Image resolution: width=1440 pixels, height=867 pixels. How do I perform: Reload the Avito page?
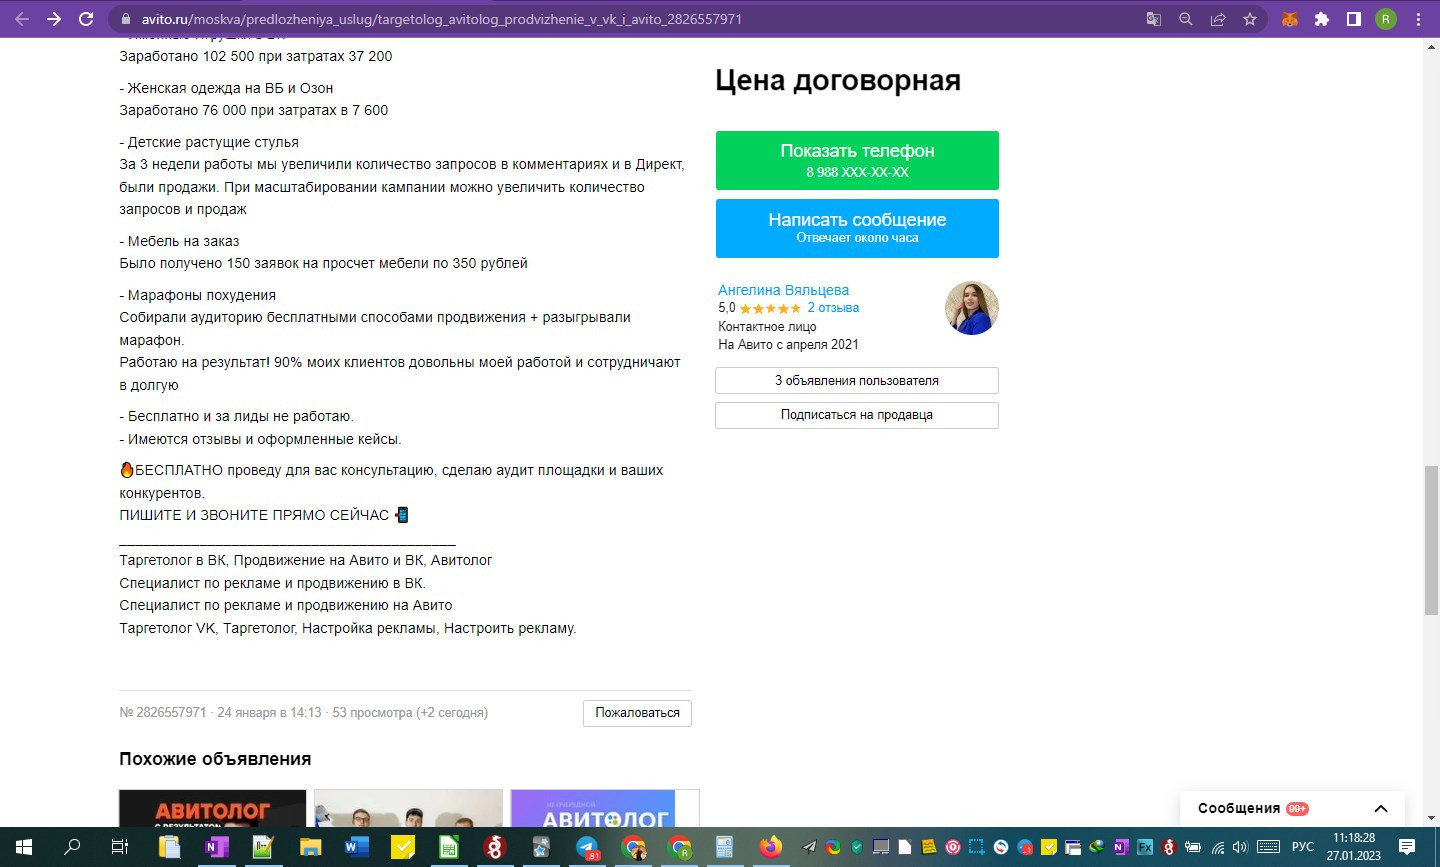coord(86,19)
